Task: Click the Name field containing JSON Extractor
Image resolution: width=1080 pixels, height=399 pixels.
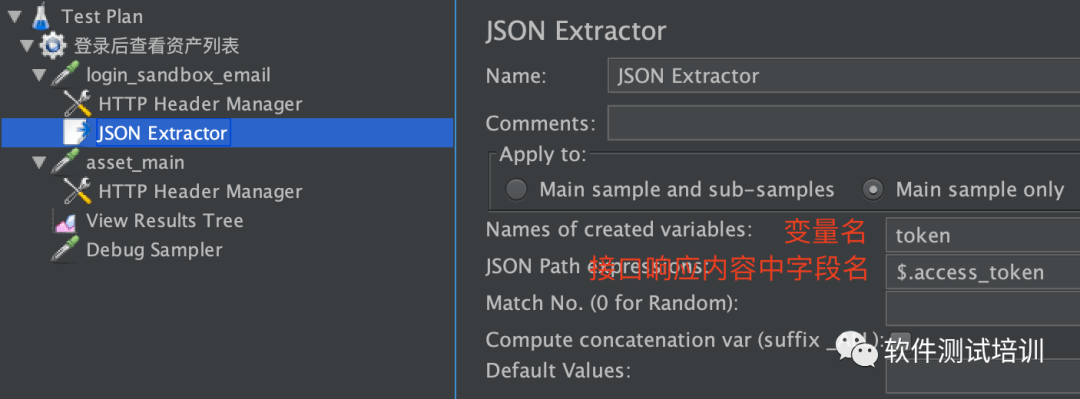Action: pos(844,76)
